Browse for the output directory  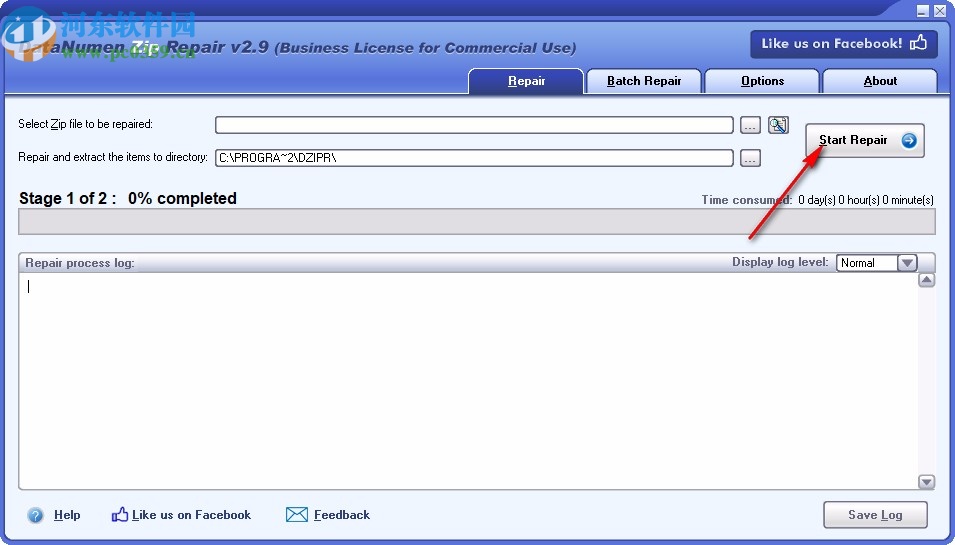click(750, 158)
